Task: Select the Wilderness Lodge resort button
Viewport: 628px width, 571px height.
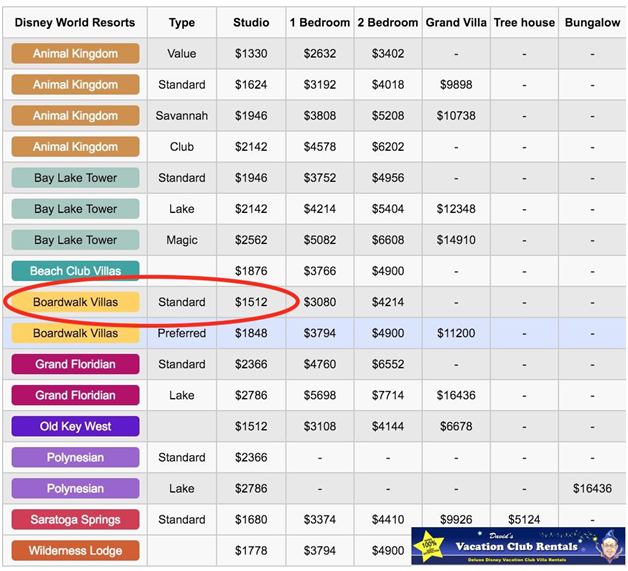Action: coord(75,551)
